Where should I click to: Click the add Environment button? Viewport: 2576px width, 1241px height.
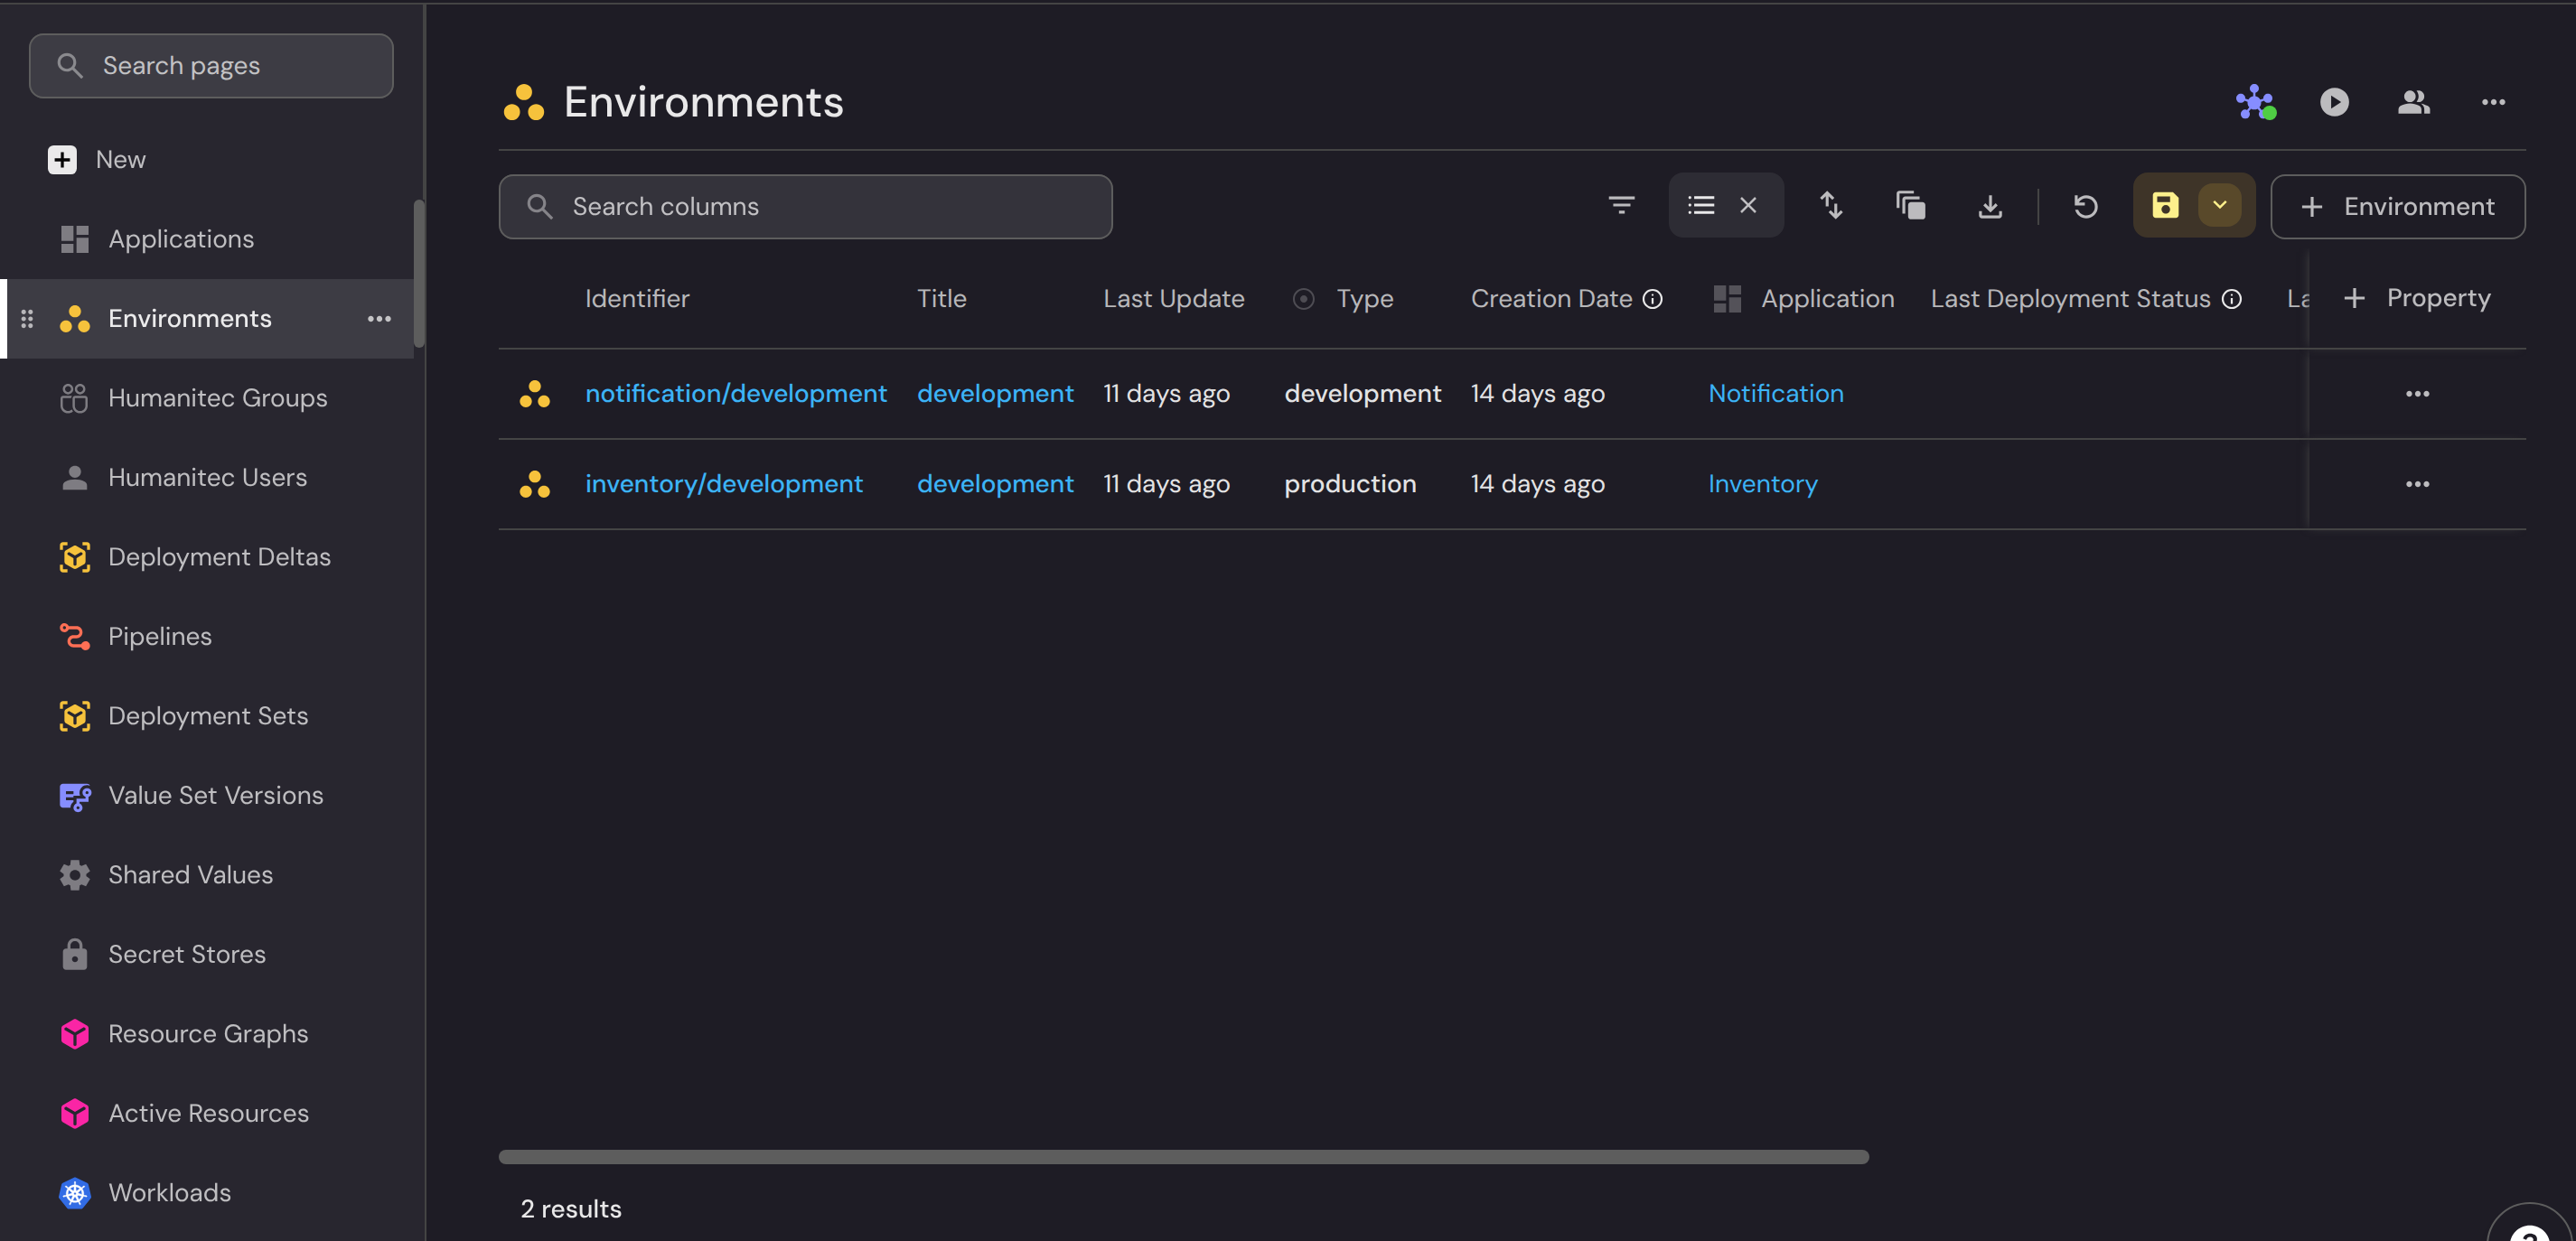pyautogui.click(x=2397, y=207)
